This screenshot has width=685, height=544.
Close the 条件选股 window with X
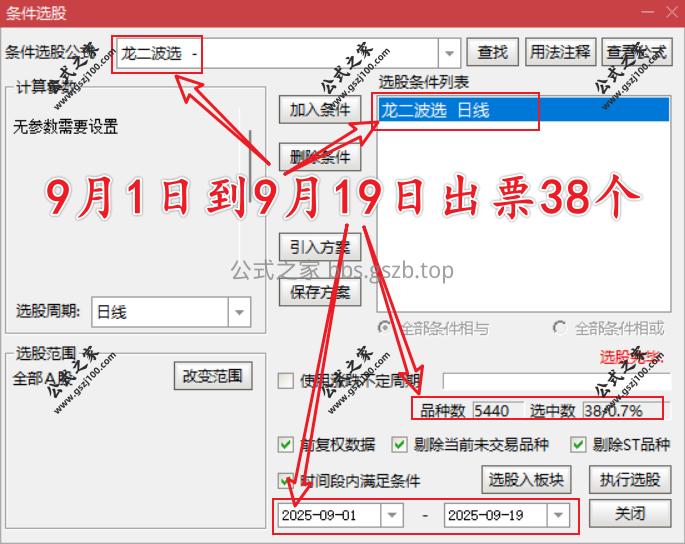coord(672,12)
